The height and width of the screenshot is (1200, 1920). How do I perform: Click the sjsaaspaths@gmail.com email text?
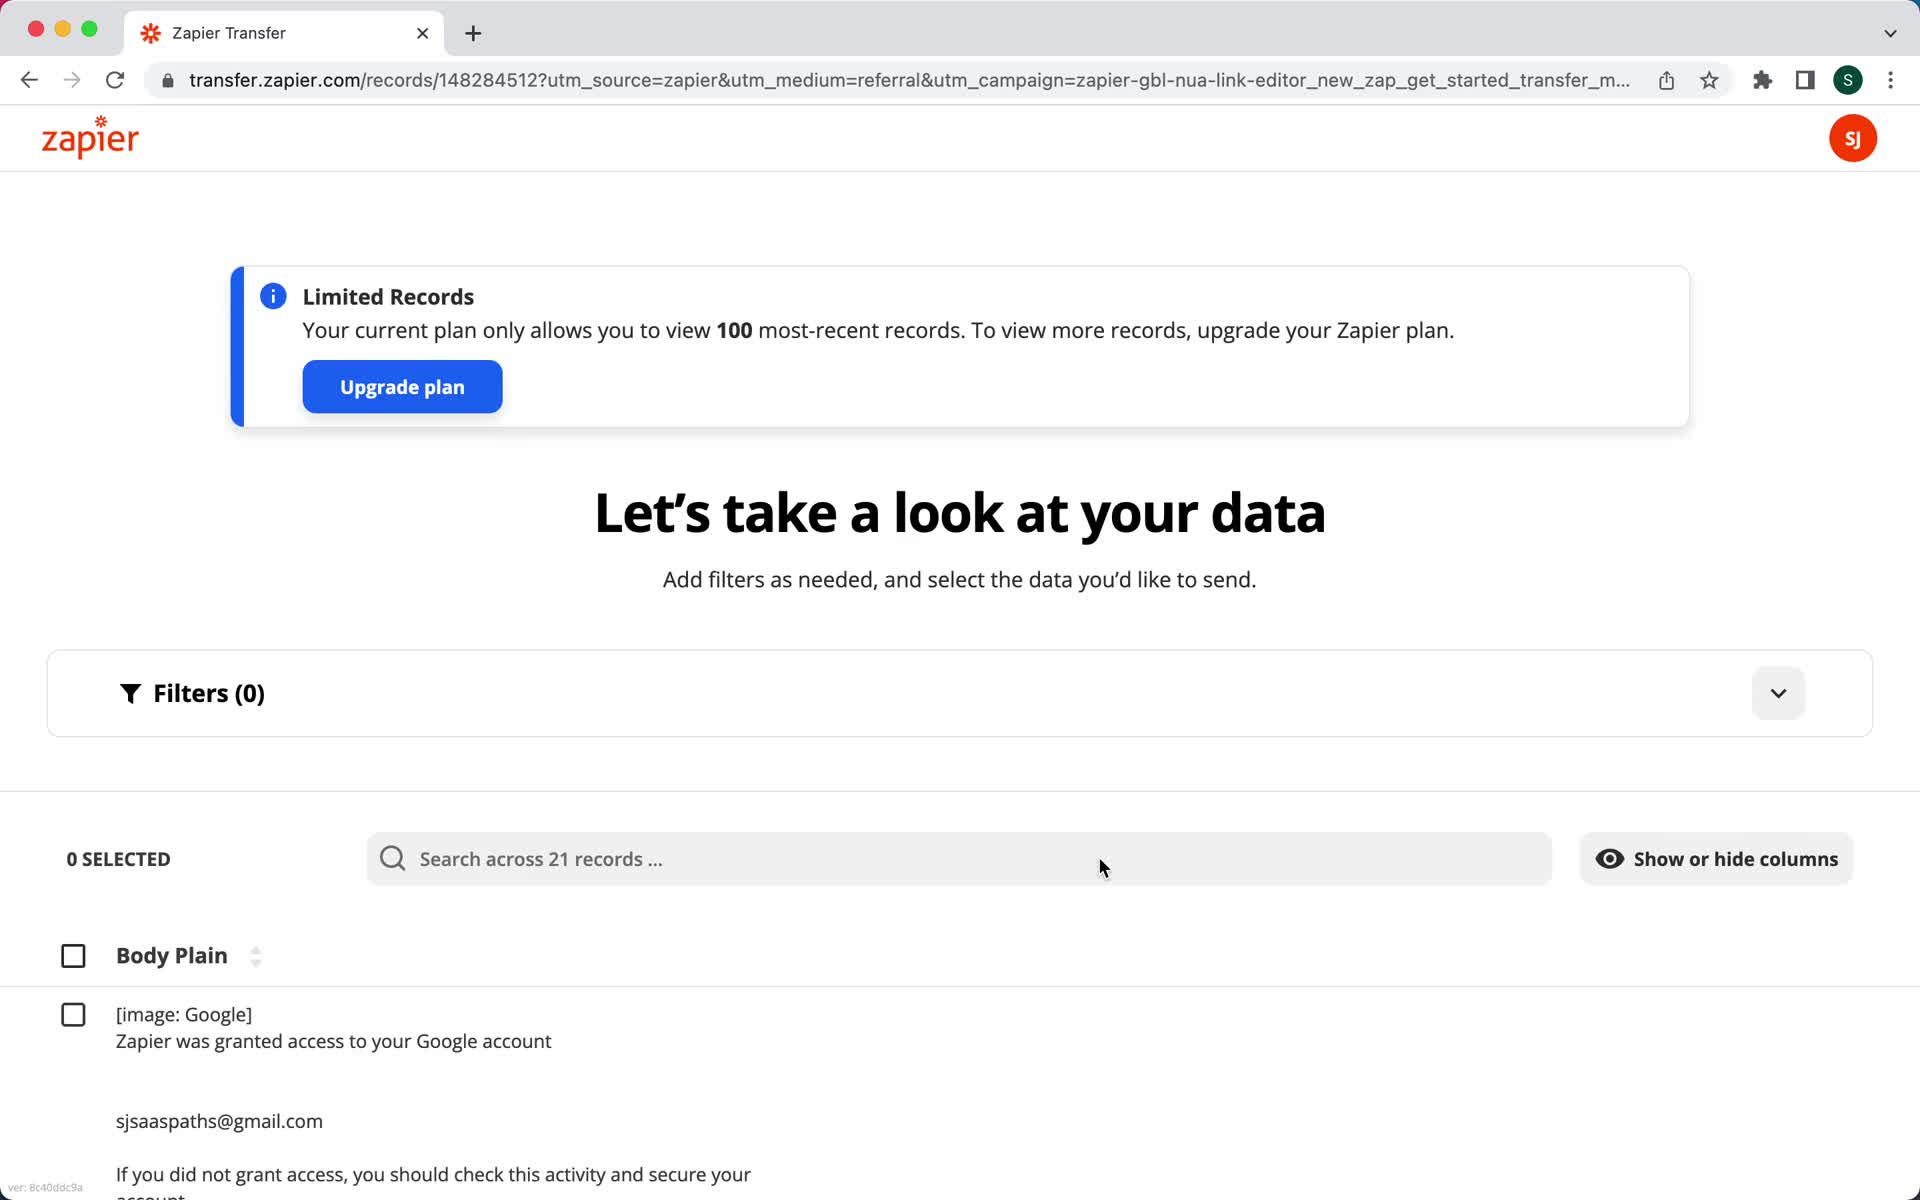218,1120
